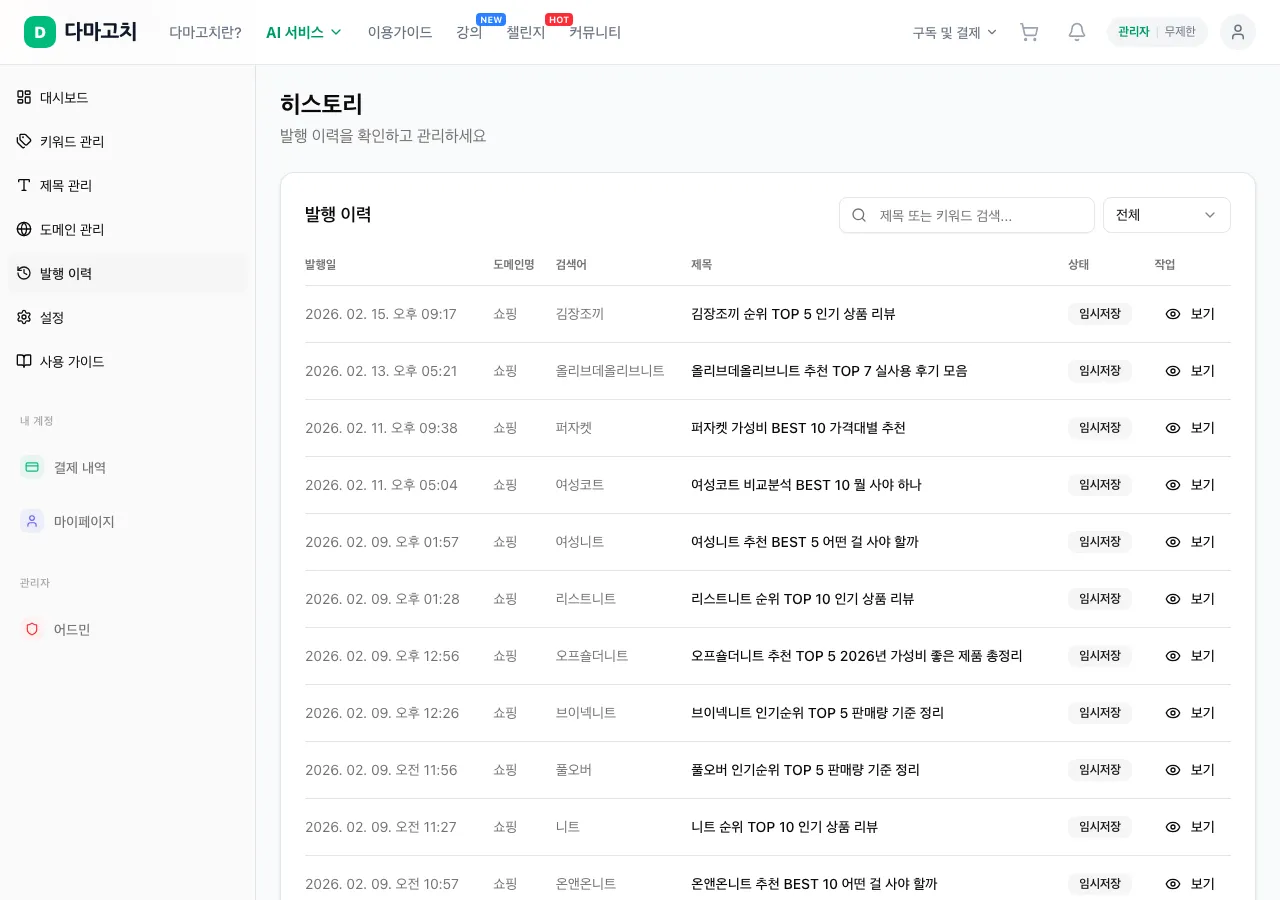
Task: Click the 결제 내역 card icon
Action: (x=32, y=467)
